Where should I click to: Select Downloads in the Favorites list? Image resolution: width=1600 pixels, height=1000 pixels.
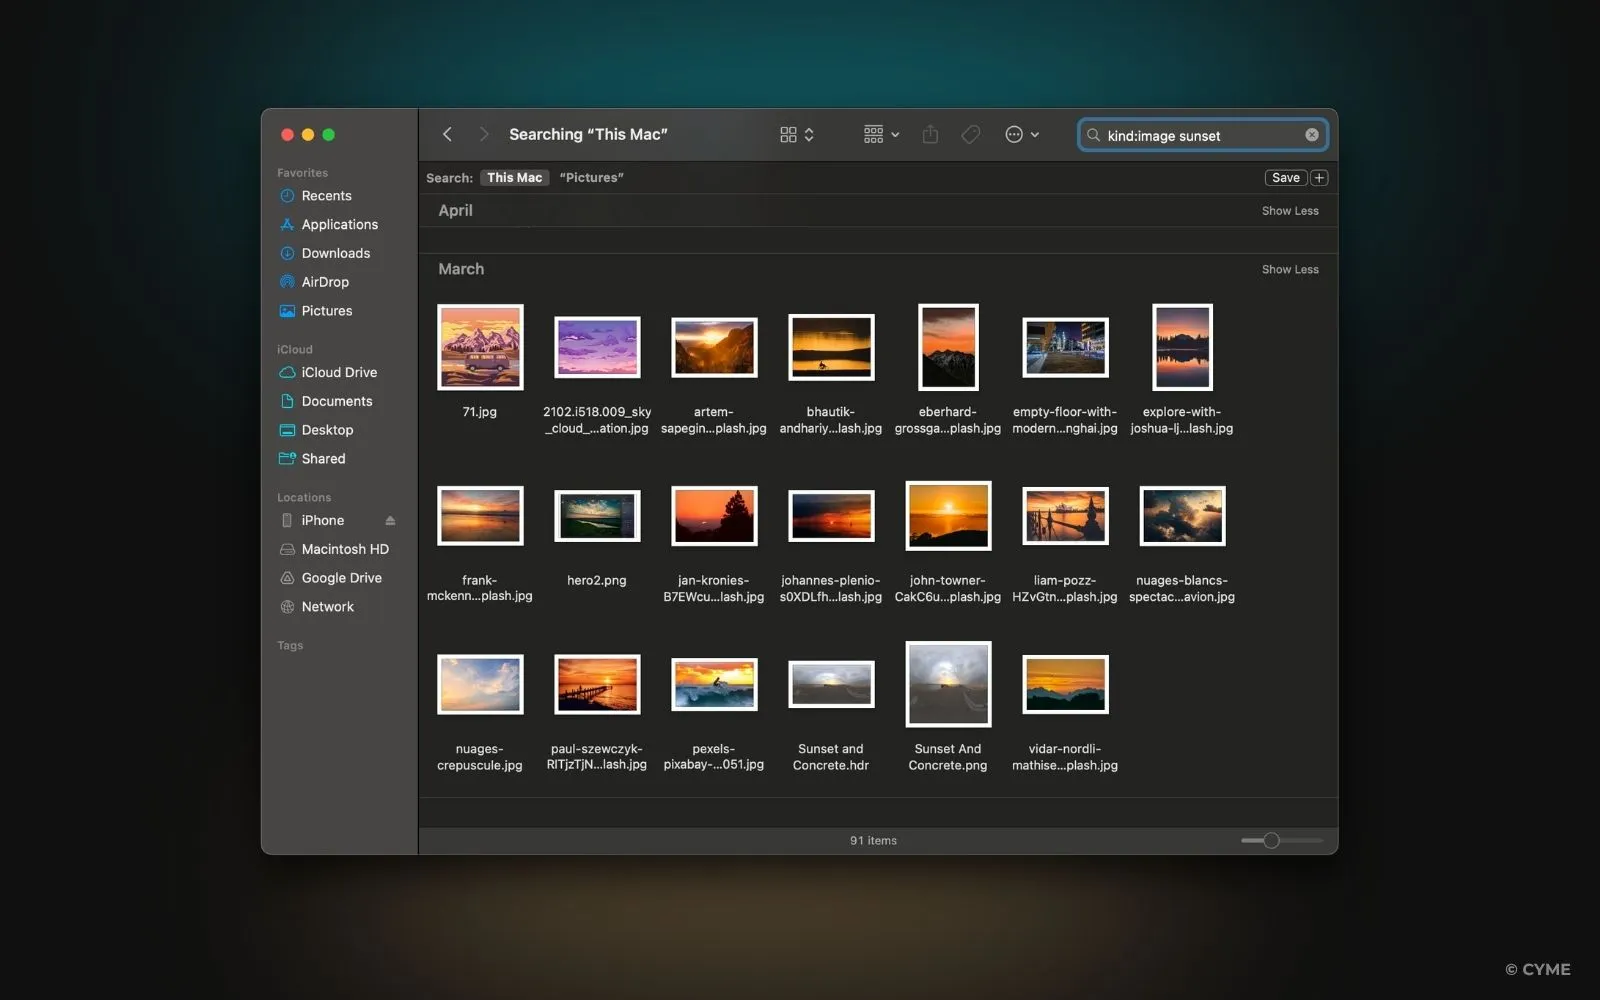(335, 253)
